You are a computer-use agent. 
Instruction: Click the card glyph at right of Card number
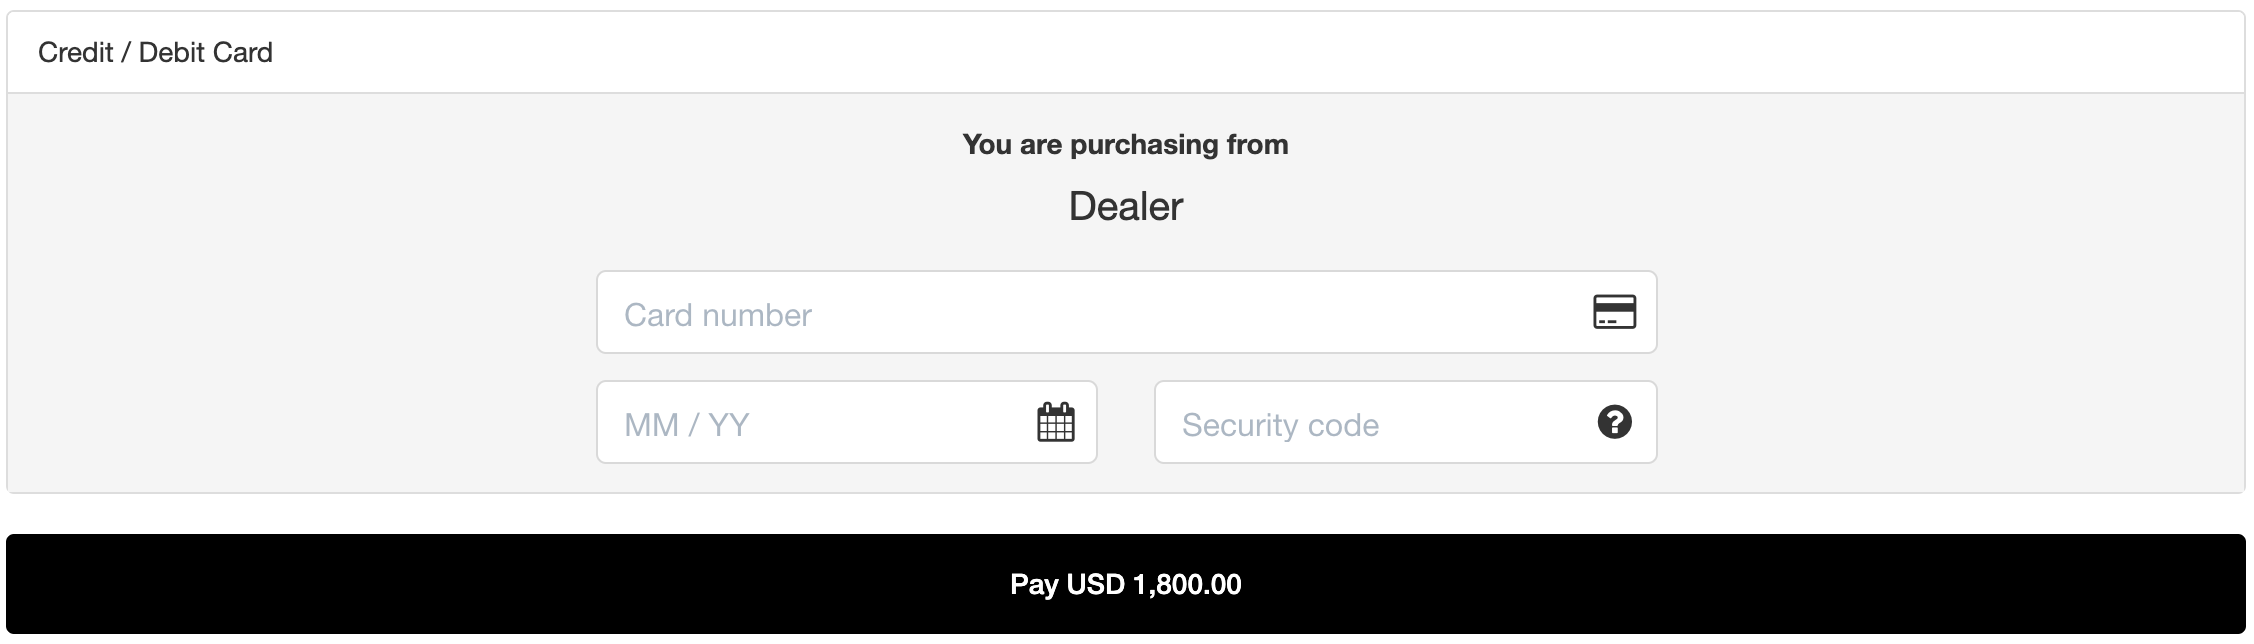point(1614,312)
